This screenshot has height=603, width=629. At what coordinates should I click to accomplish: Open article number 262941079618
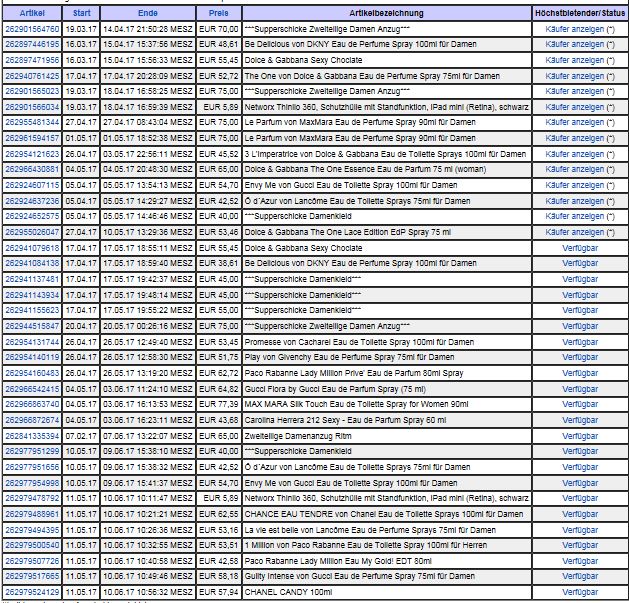click(32, 248)
